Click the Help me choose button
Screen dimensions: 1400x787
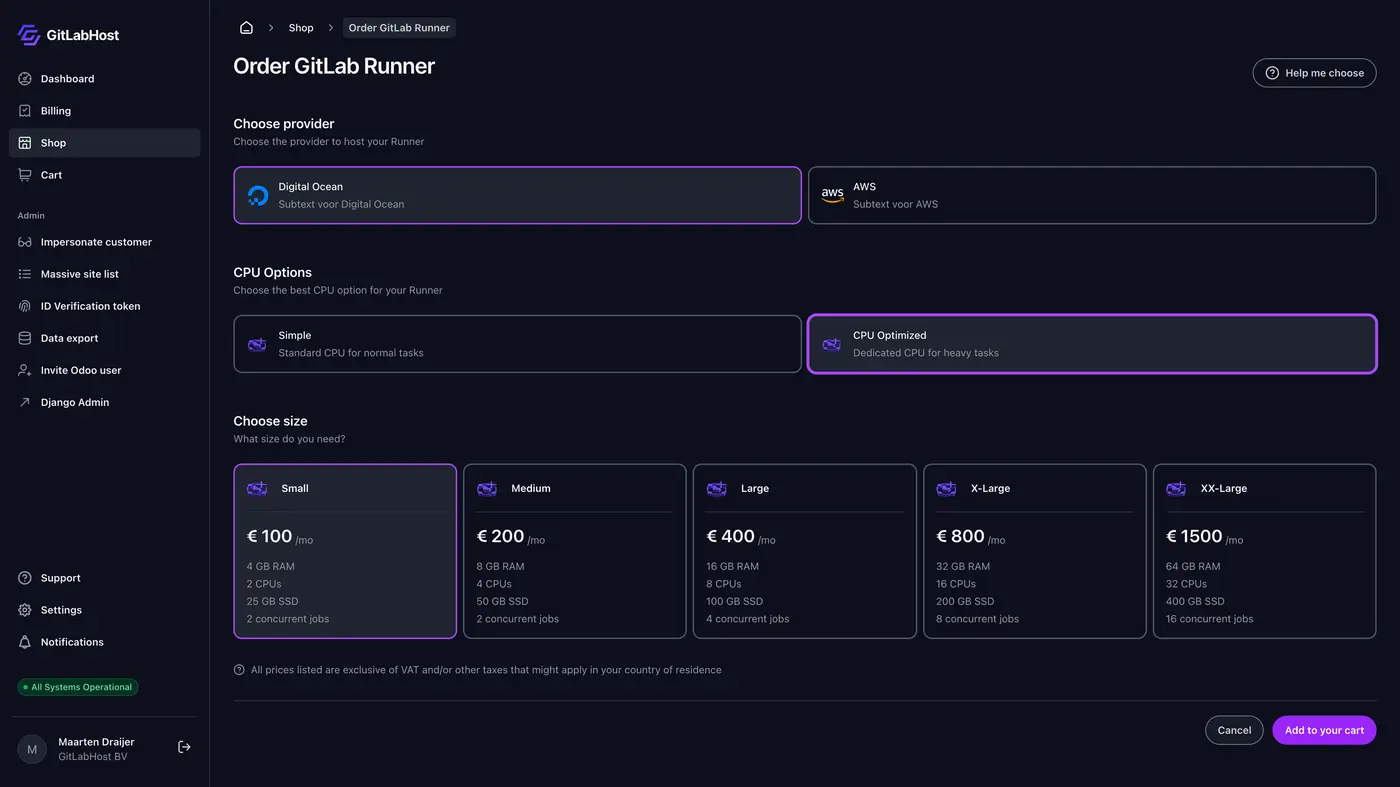pos(1314,73)
